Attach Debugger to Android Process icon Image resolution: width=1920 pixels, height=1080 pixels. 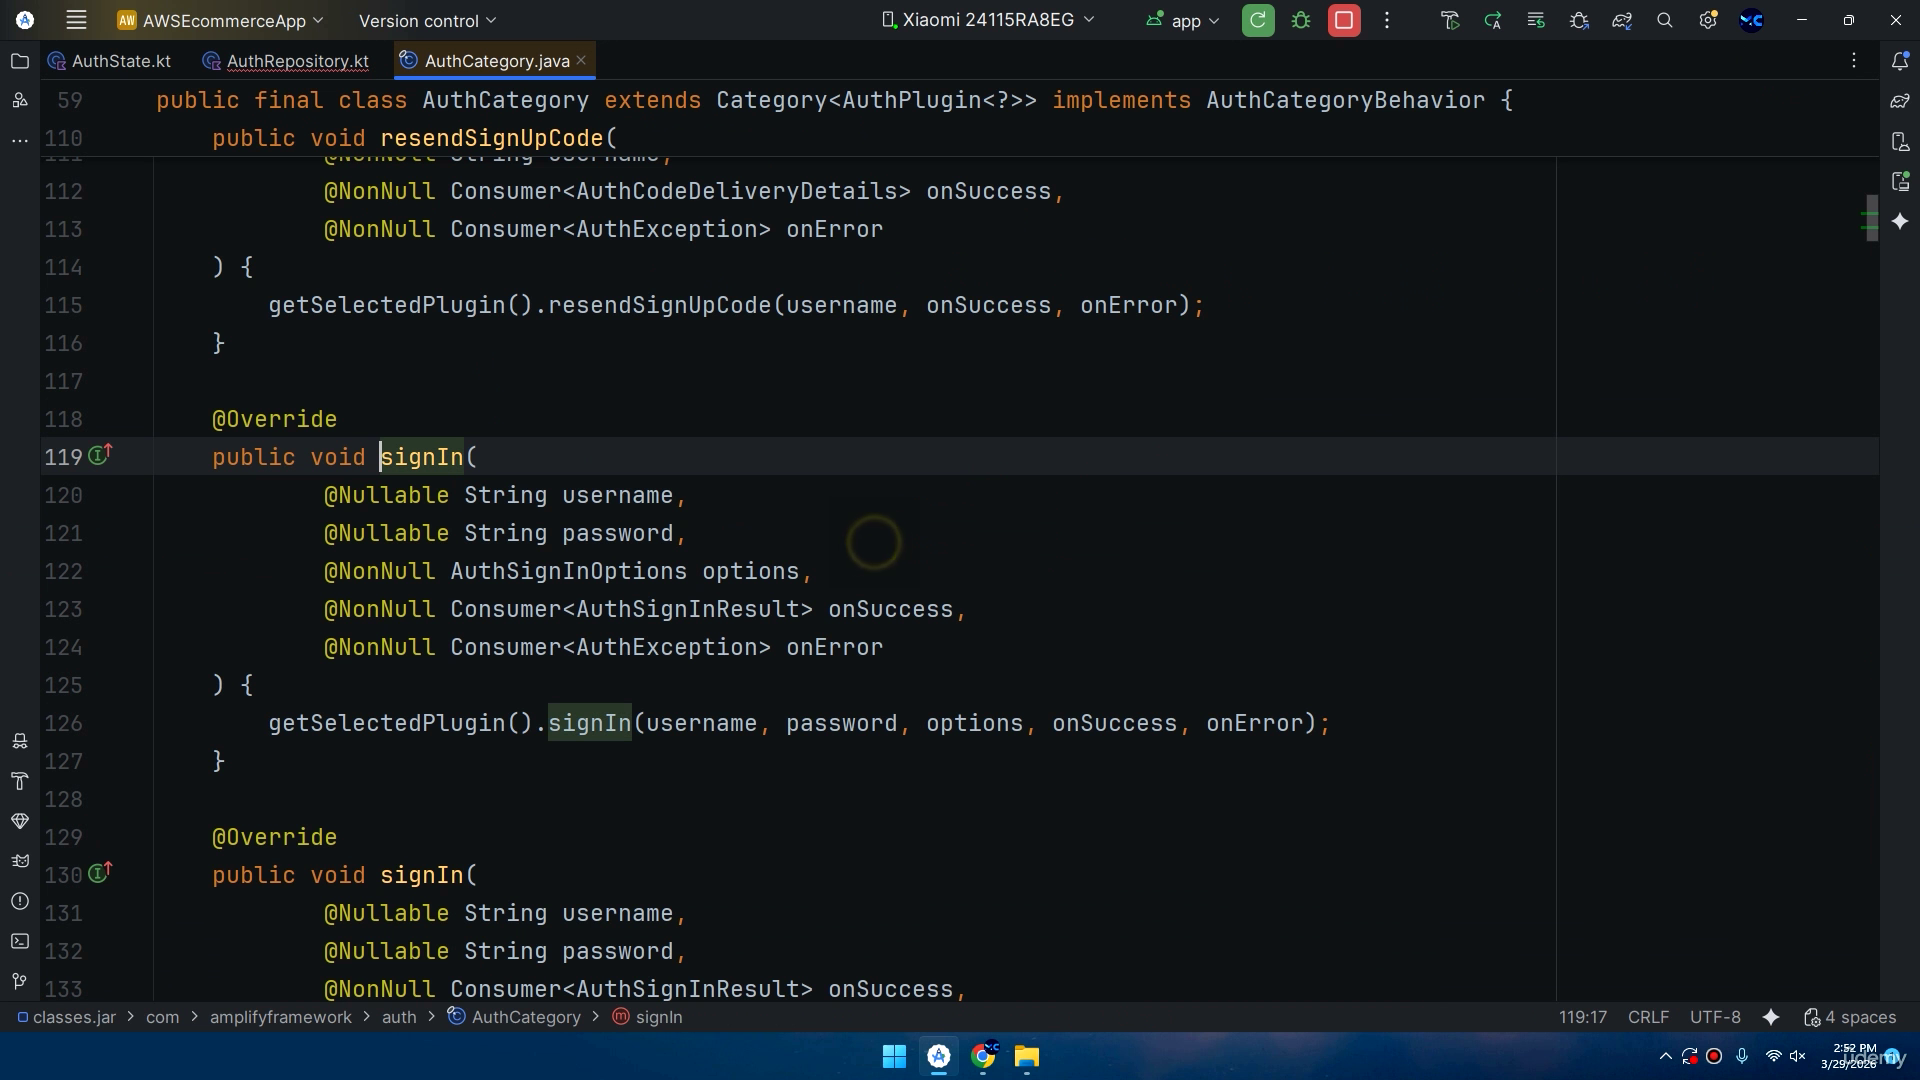pos(1579,20)
